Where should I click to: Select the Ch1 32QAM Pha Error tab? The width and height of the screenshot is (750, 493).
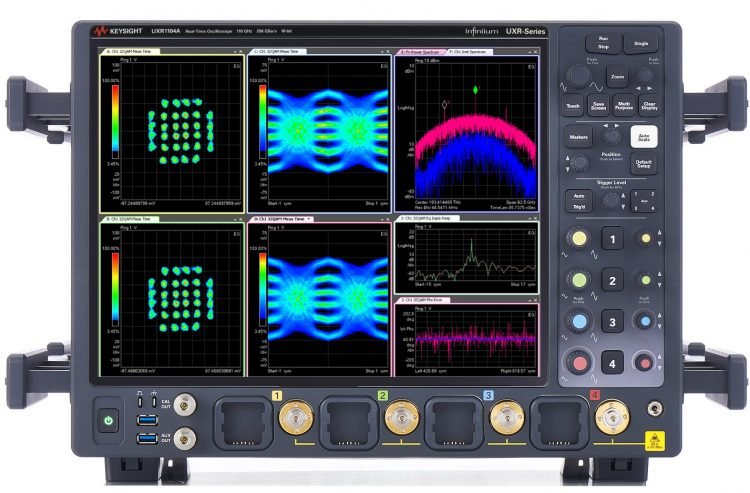pos(423,300)
